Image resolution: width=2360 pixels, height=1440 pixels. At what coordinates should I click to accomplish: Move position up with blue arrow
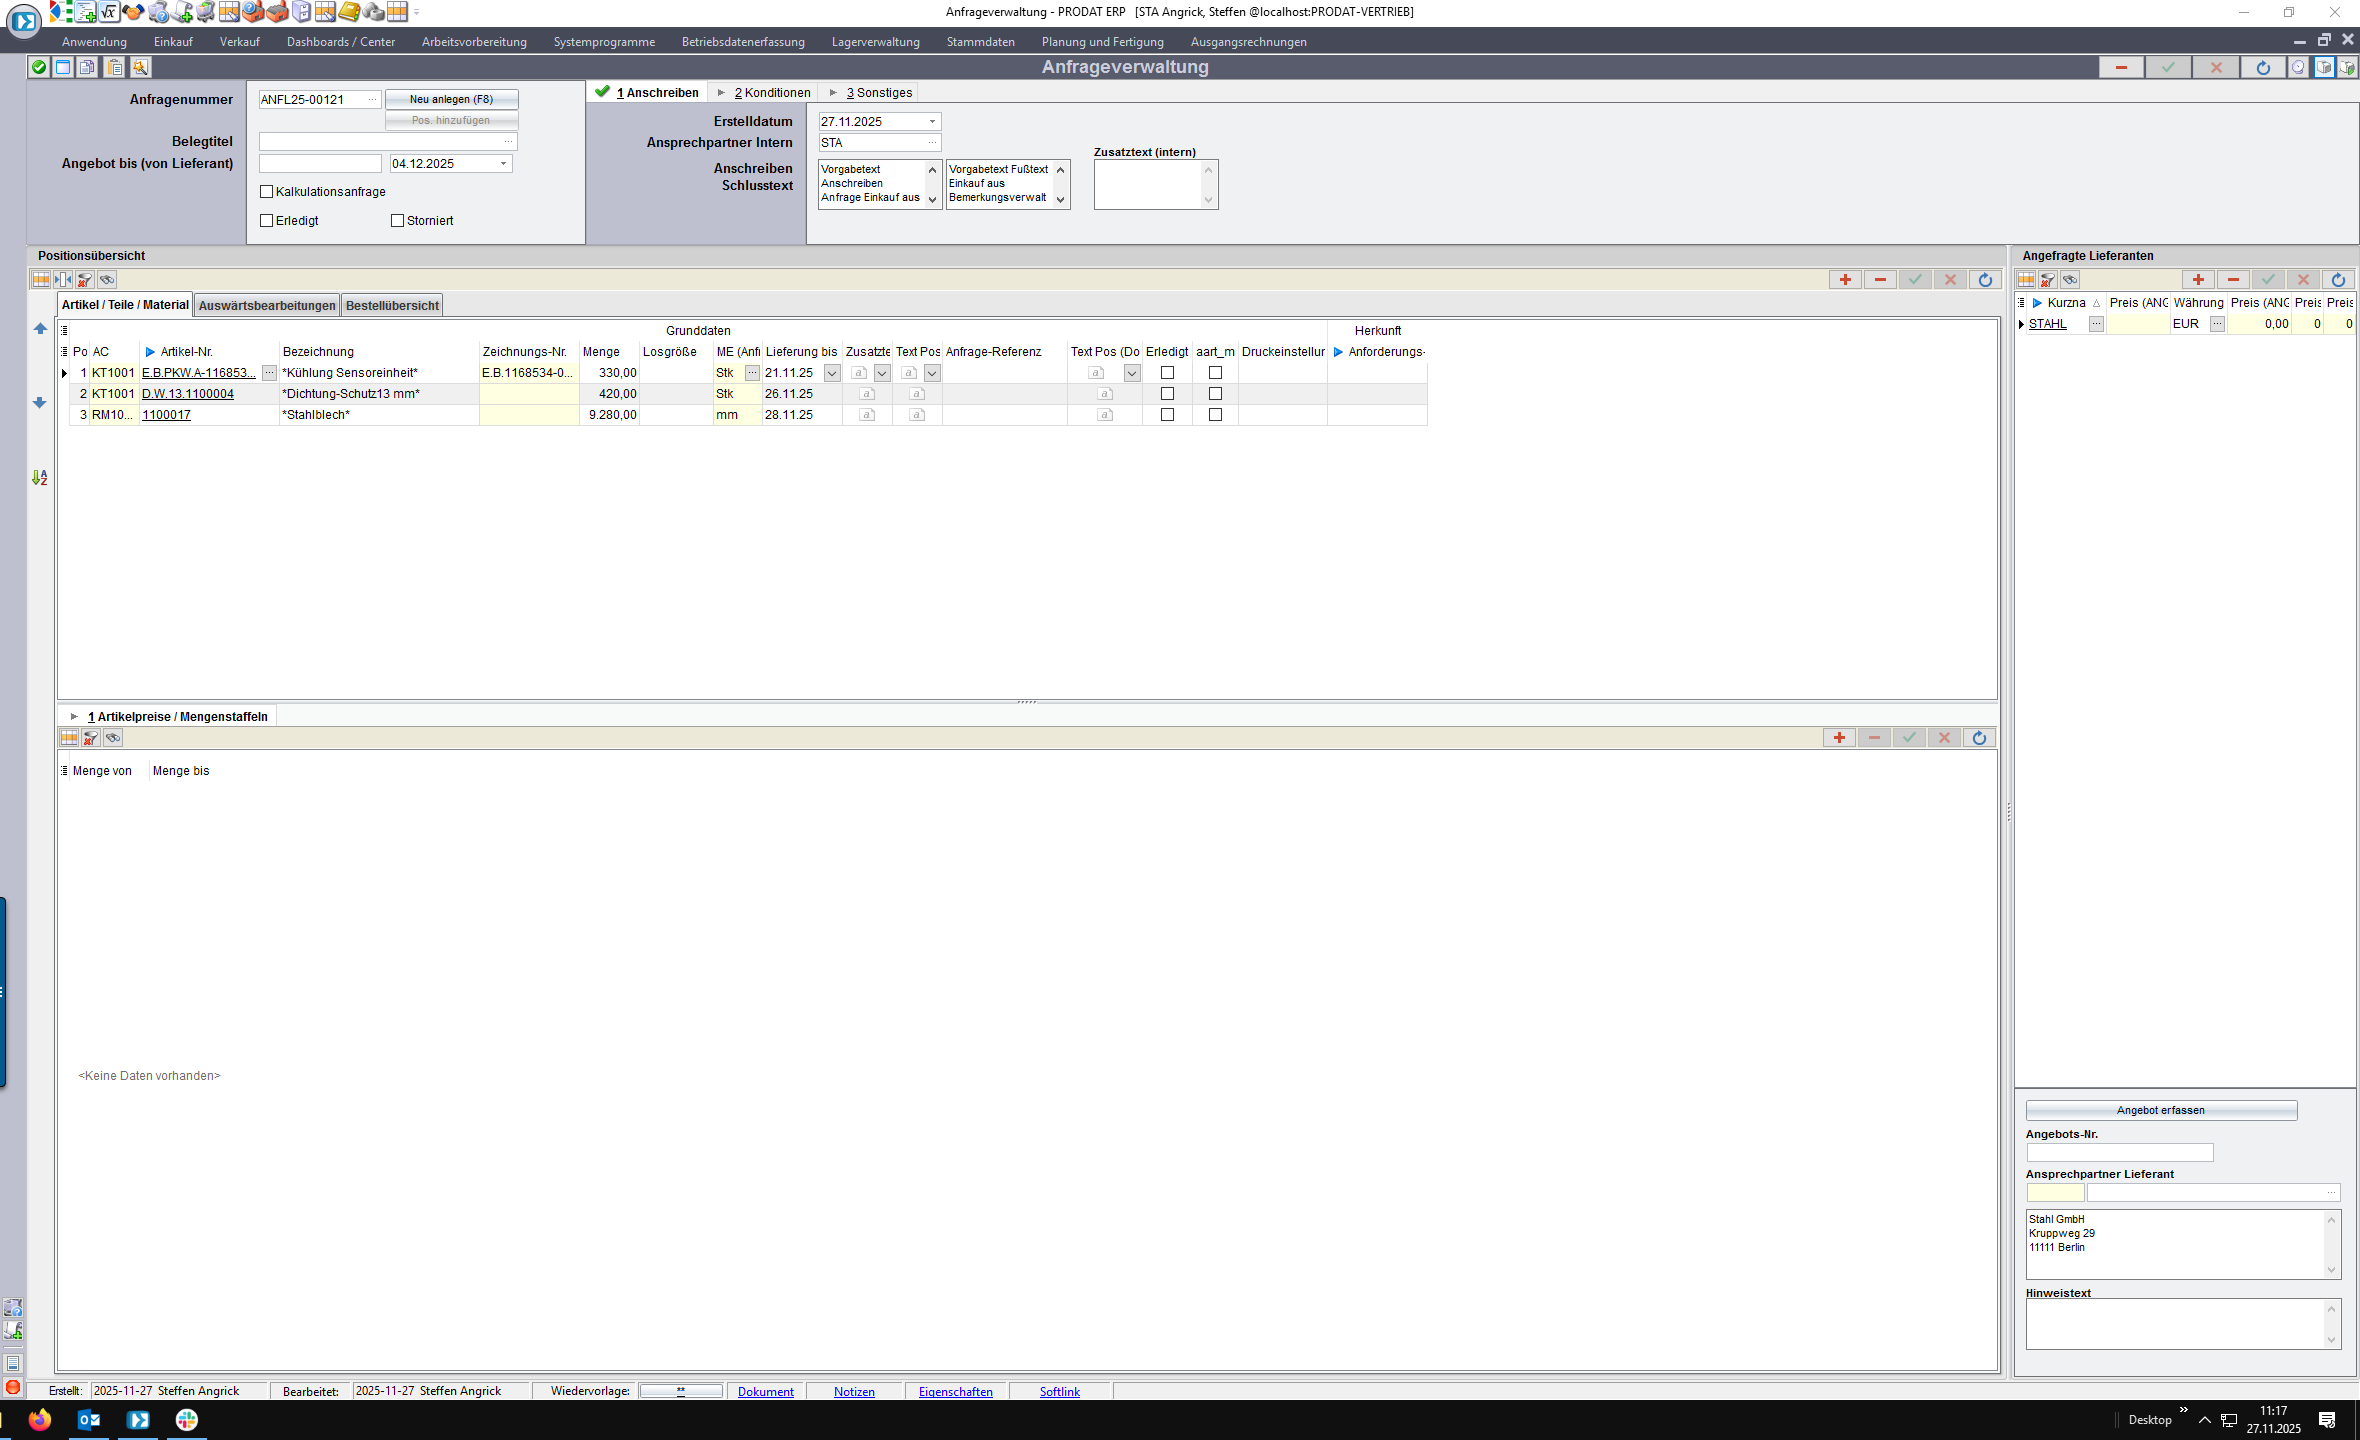pyautogui.click(x=40, y=329)
